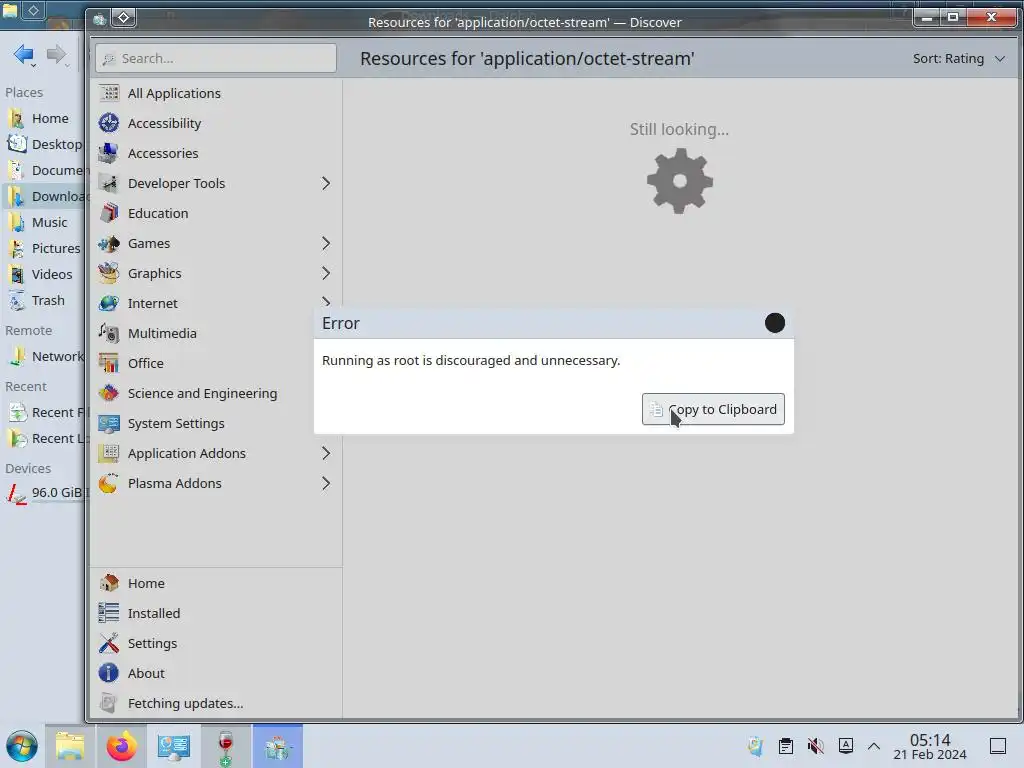Open the About page icon
The height and width of the screenshot is (768, 1024).
tap(109, 673)
